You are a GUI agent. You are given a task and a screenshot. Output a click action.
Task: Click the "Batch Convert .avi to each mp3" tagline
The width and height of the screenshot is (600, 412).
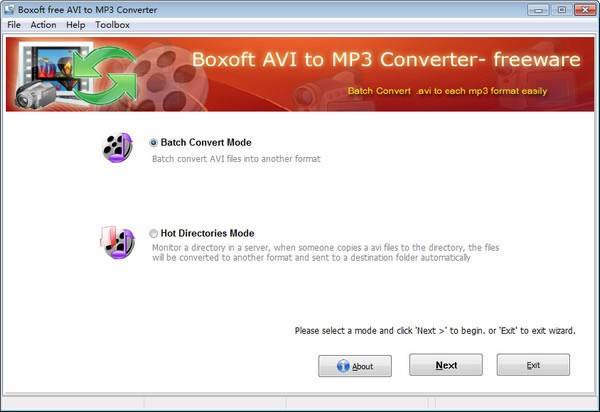click(x=447, y=91)
